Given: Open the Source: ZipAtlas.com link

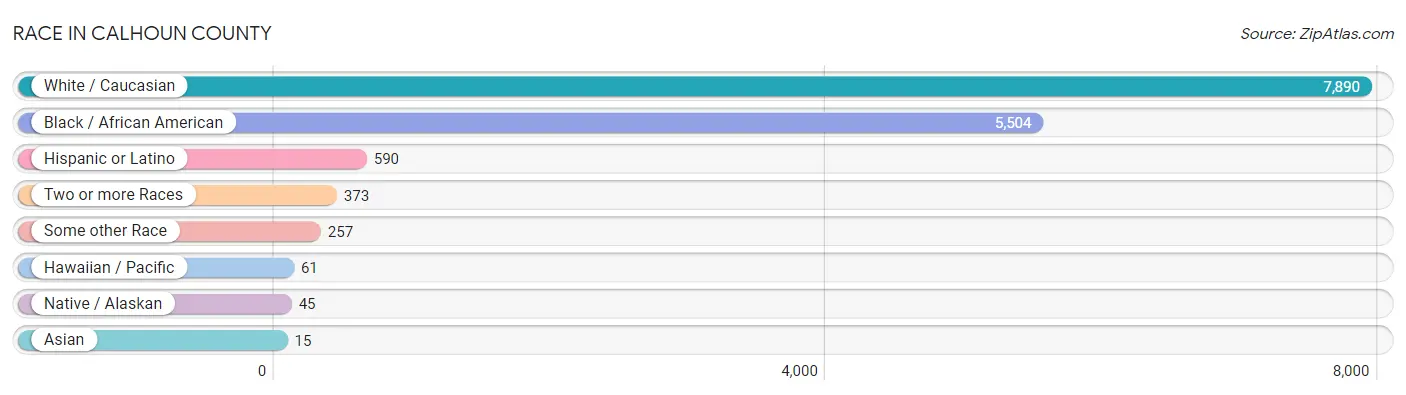Looking at the screenshot, I should 1317,33.
